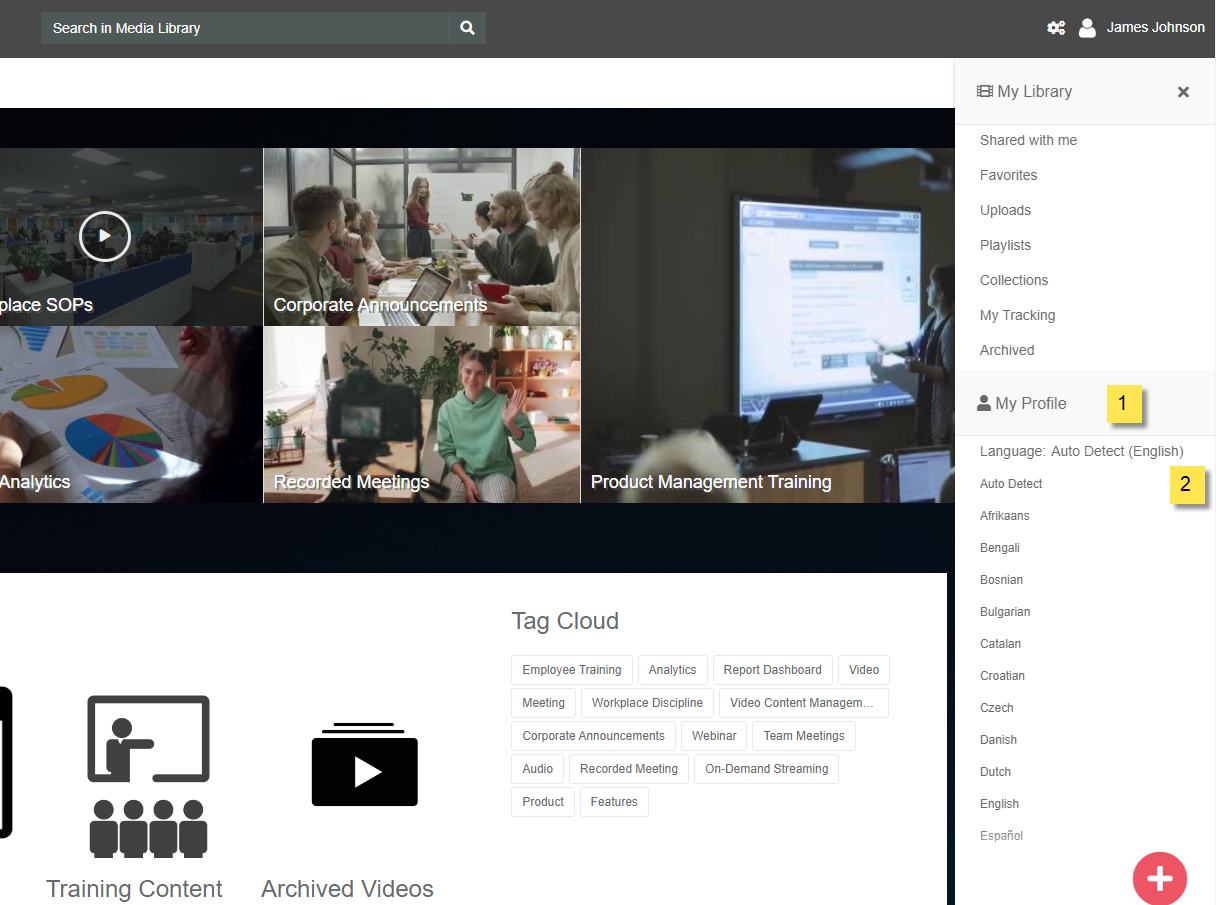
Task: Open the settings gears icon
Action: (1055, 28)
